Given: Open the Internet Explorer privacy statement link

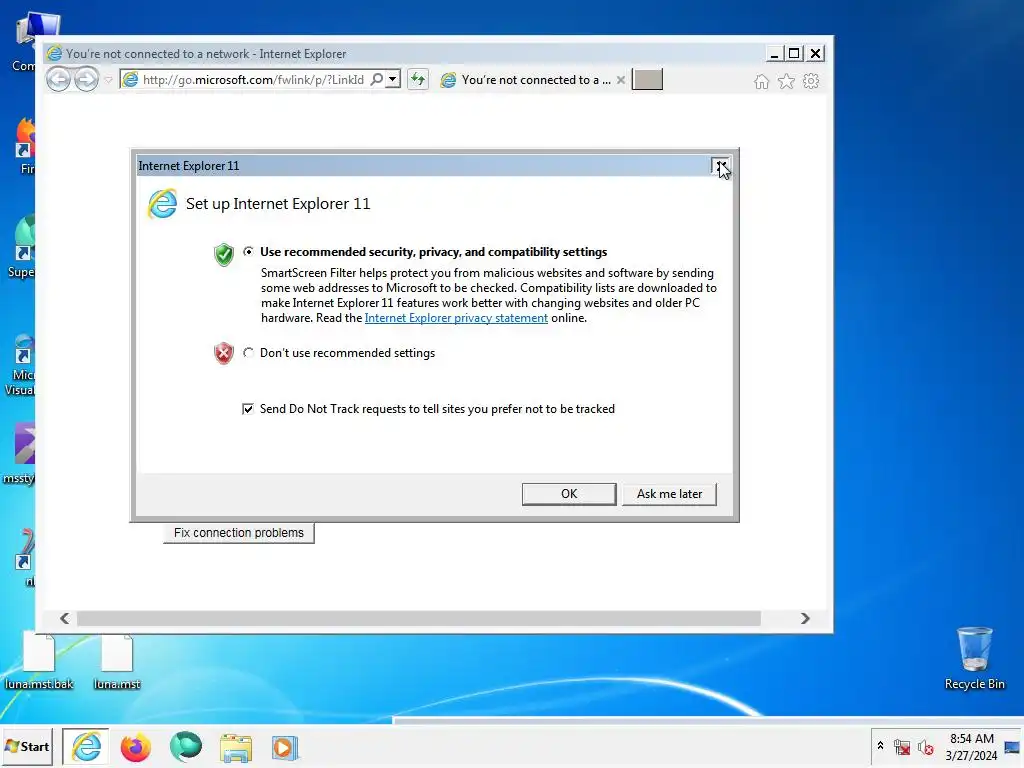Looking at the screenshot, I should pyautogui.click(x=456, y=318).
